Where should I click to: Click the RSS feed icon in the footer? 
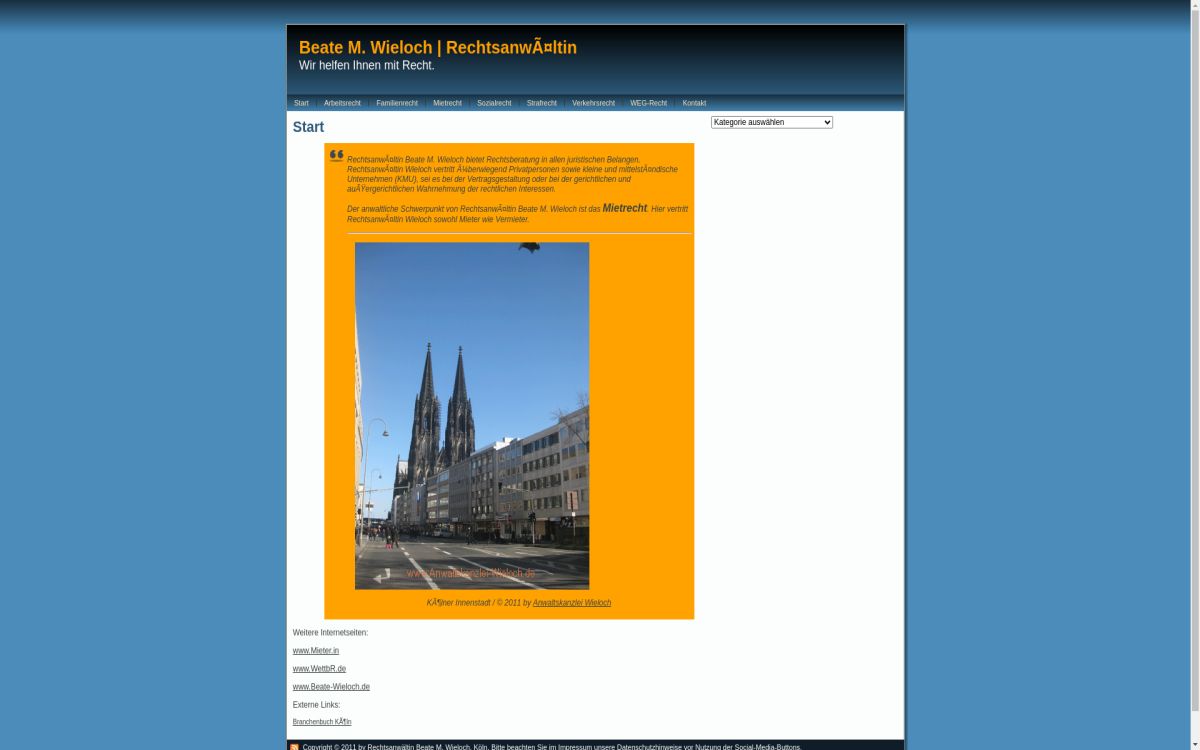click(294, 747)
